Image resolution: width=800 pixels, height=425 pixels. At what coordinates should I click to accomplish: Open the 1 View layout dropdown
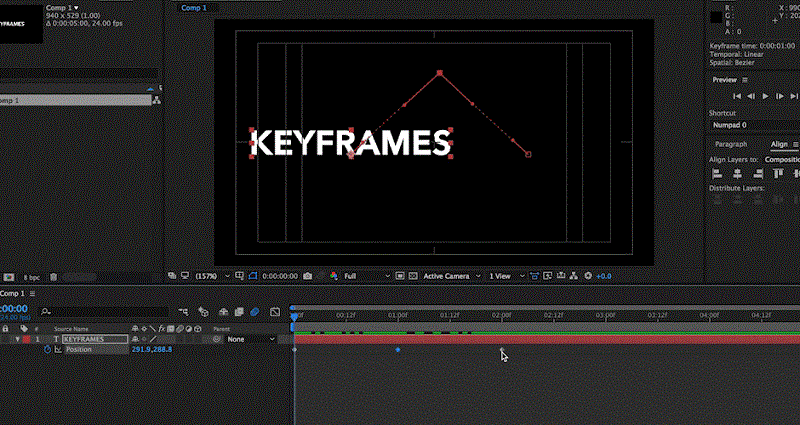[x=507, y=276]
